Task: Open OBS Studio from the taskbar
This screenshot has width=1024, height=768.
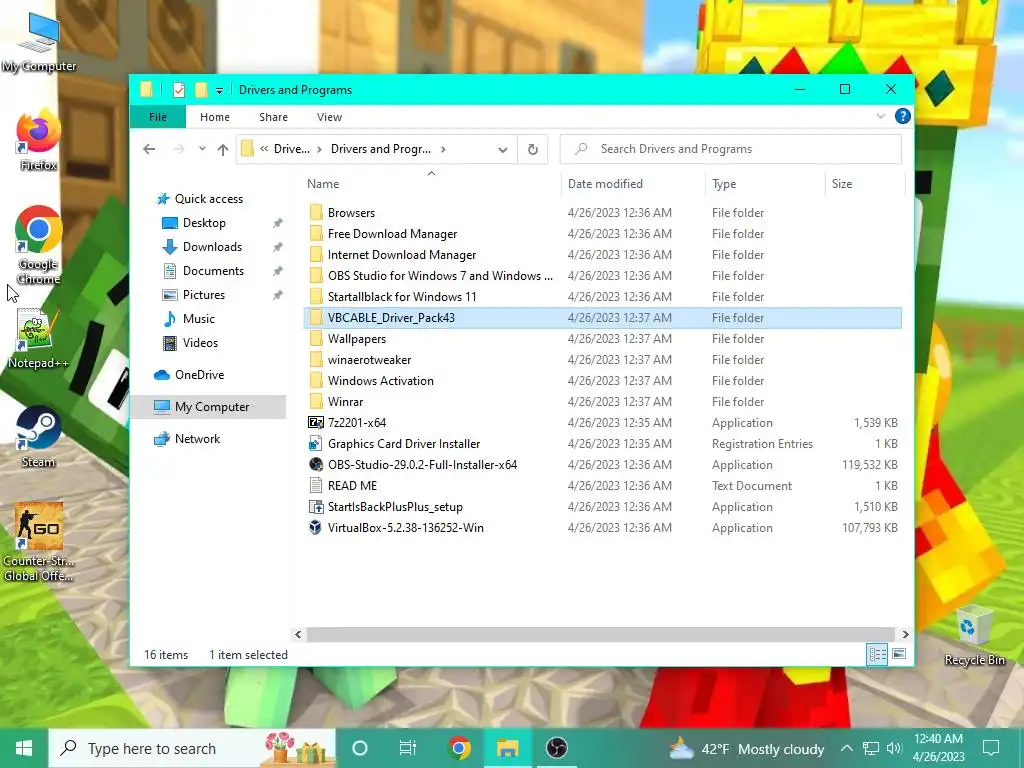Action: click(556, 748)
